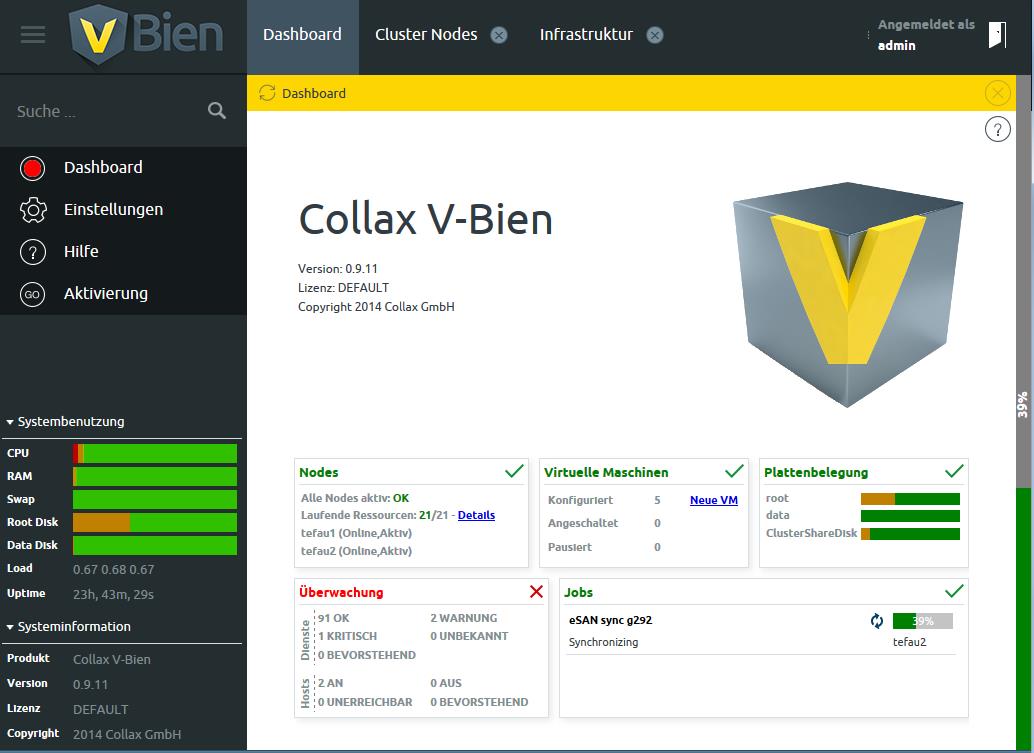The width and height of the screenshot is (1034, 753).
Task: Click the Dashboard refresh icon
Action: (x=267, y=93)
